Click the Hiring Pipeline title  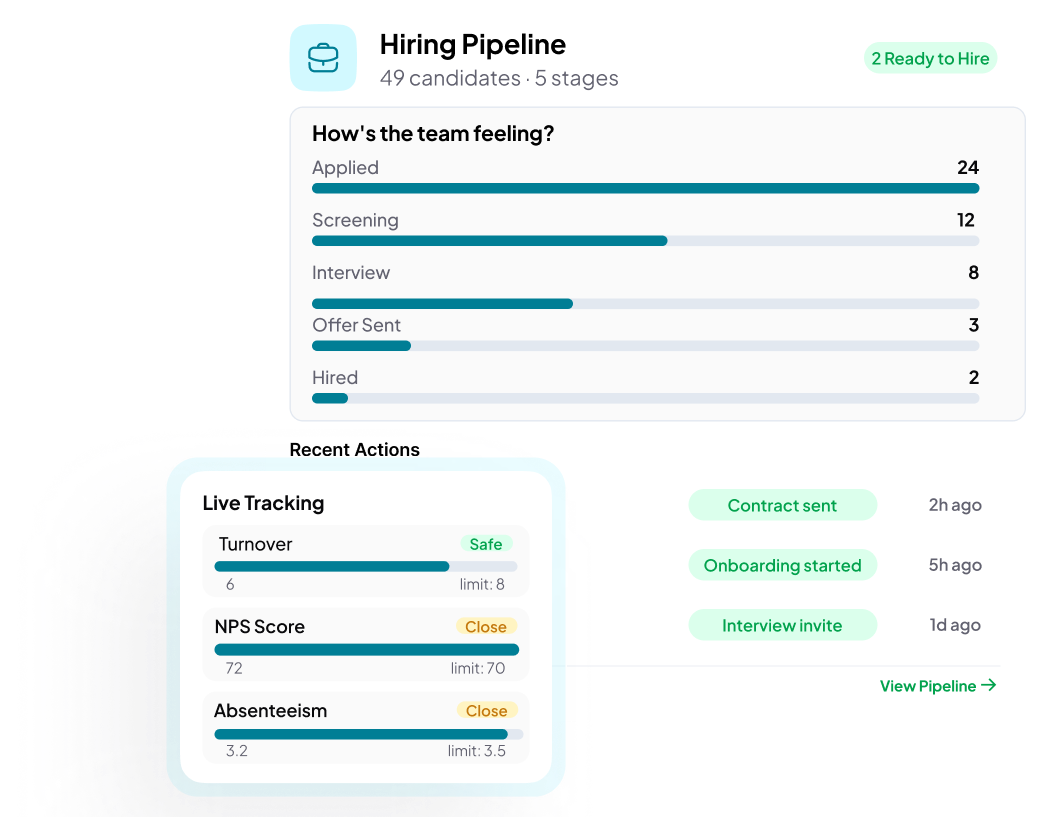[x=472, y=44]
